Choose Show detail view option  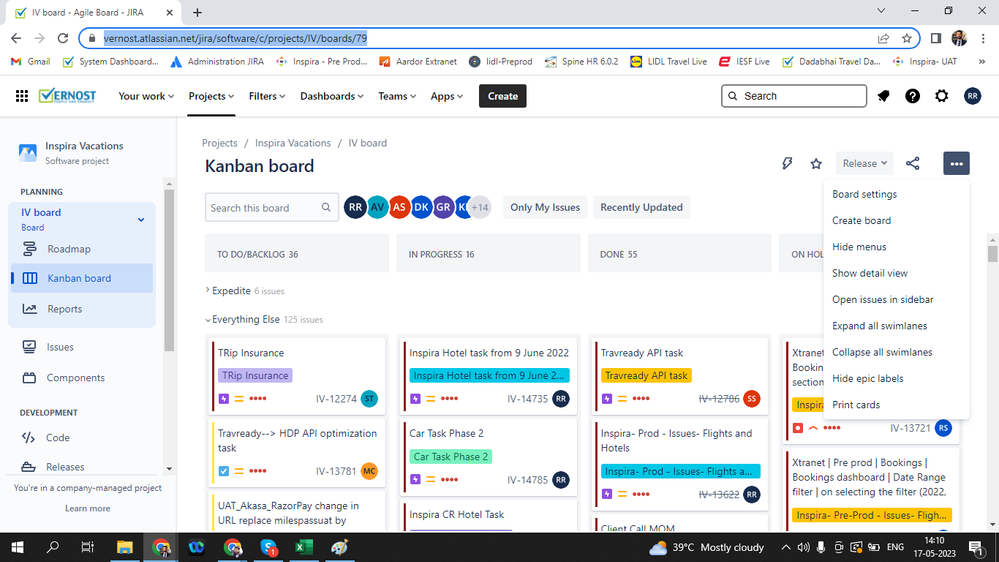coord(896,273)
